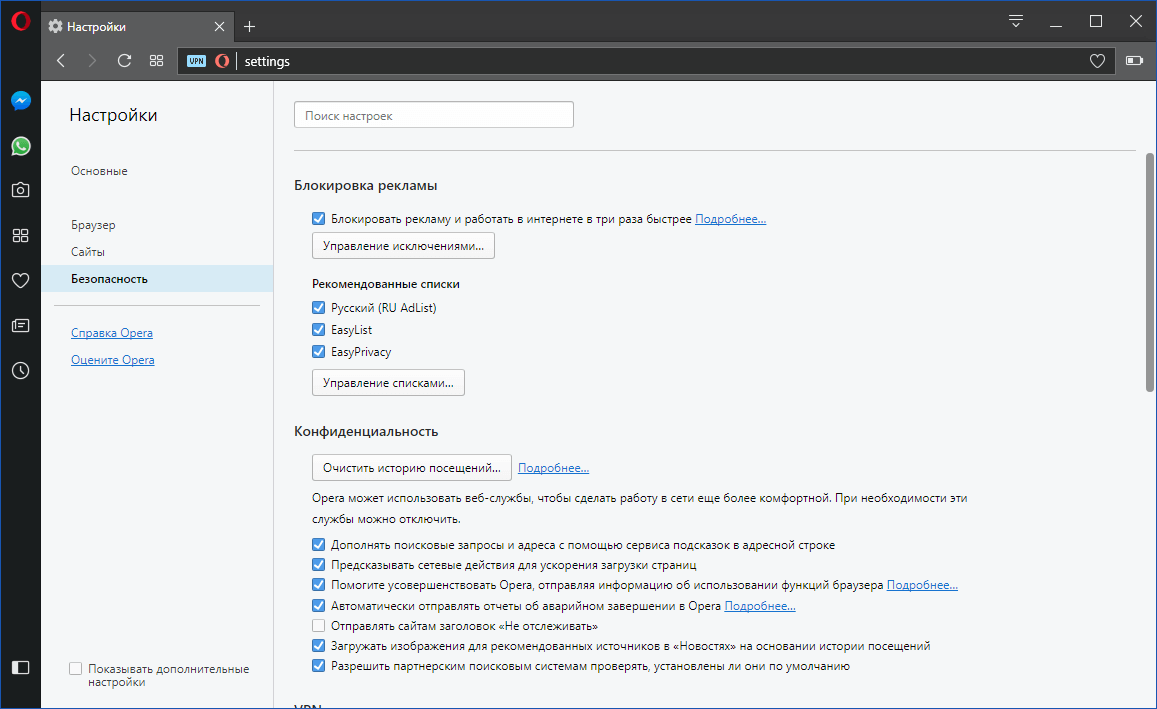The width and height of the screenshot is (1157, 709).
Task: Uncheck the EasyPrivacy list checkbox
Action: click(x=319, y=352)
